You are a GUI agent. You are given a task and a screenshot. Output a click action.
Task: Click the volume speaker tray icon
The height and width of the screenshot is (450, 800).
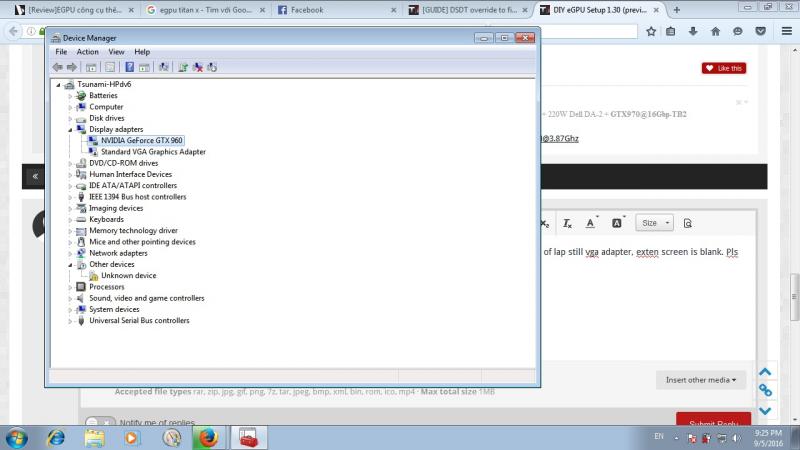pos(737,438)
